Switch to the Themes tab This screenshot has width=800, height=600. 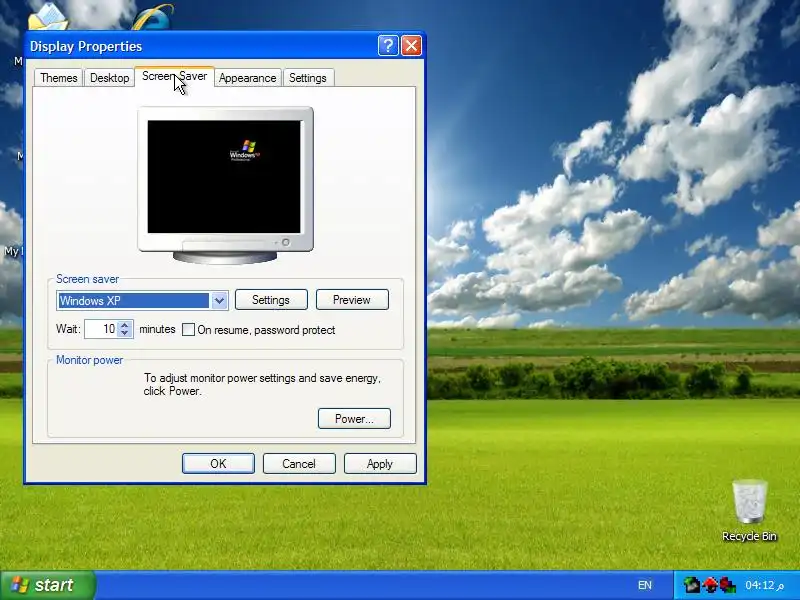[59, 78]
